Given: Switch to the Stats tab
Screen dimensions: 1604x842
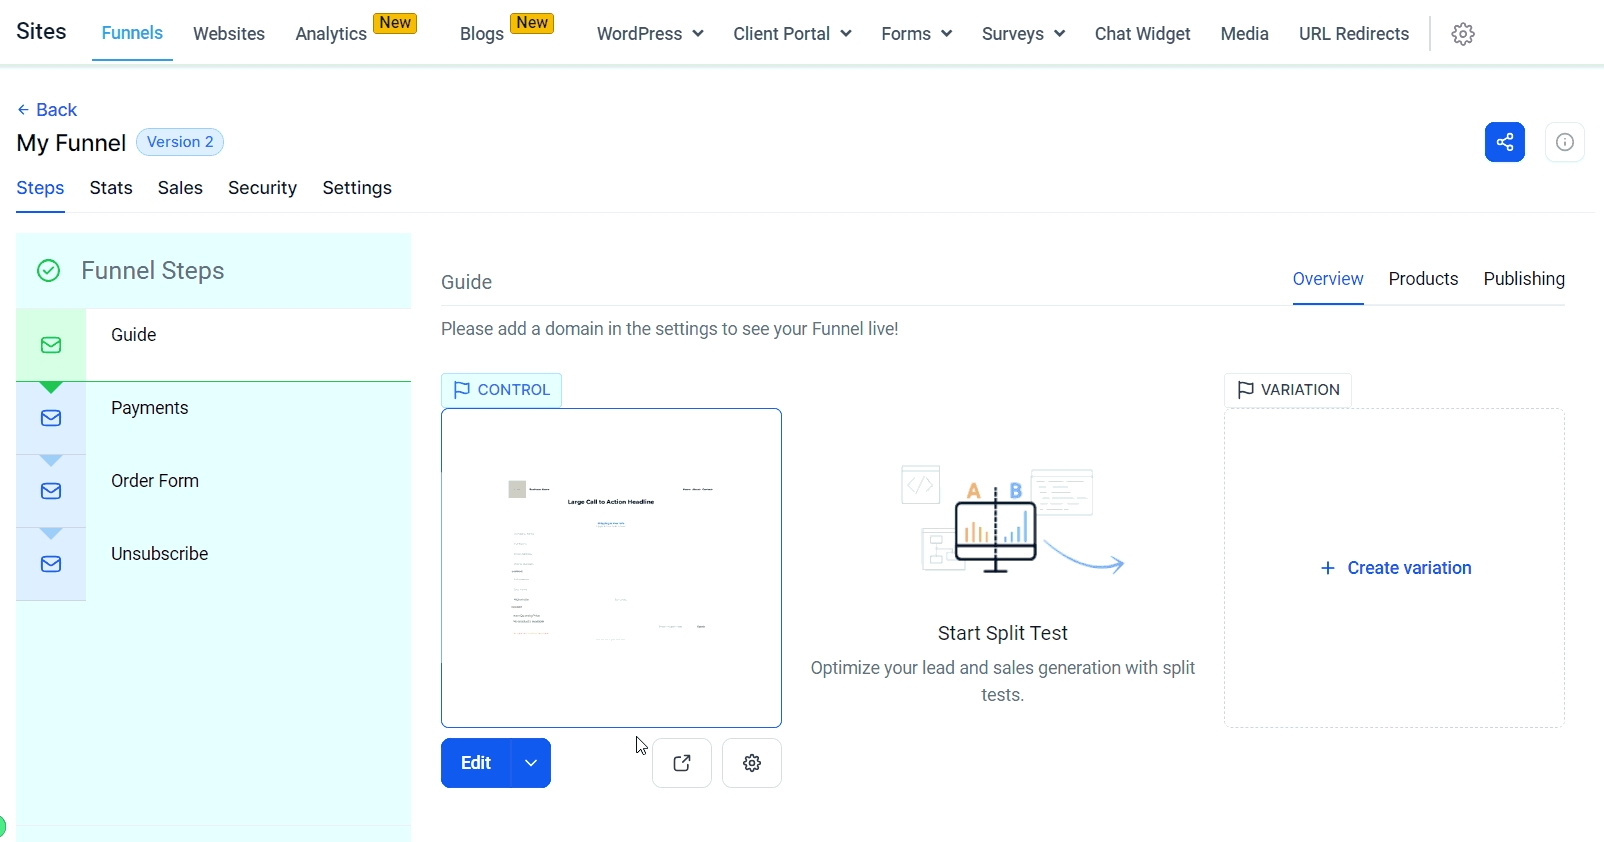Looking at the screenshot, I should pyautogui.click(x=111, y=188).
